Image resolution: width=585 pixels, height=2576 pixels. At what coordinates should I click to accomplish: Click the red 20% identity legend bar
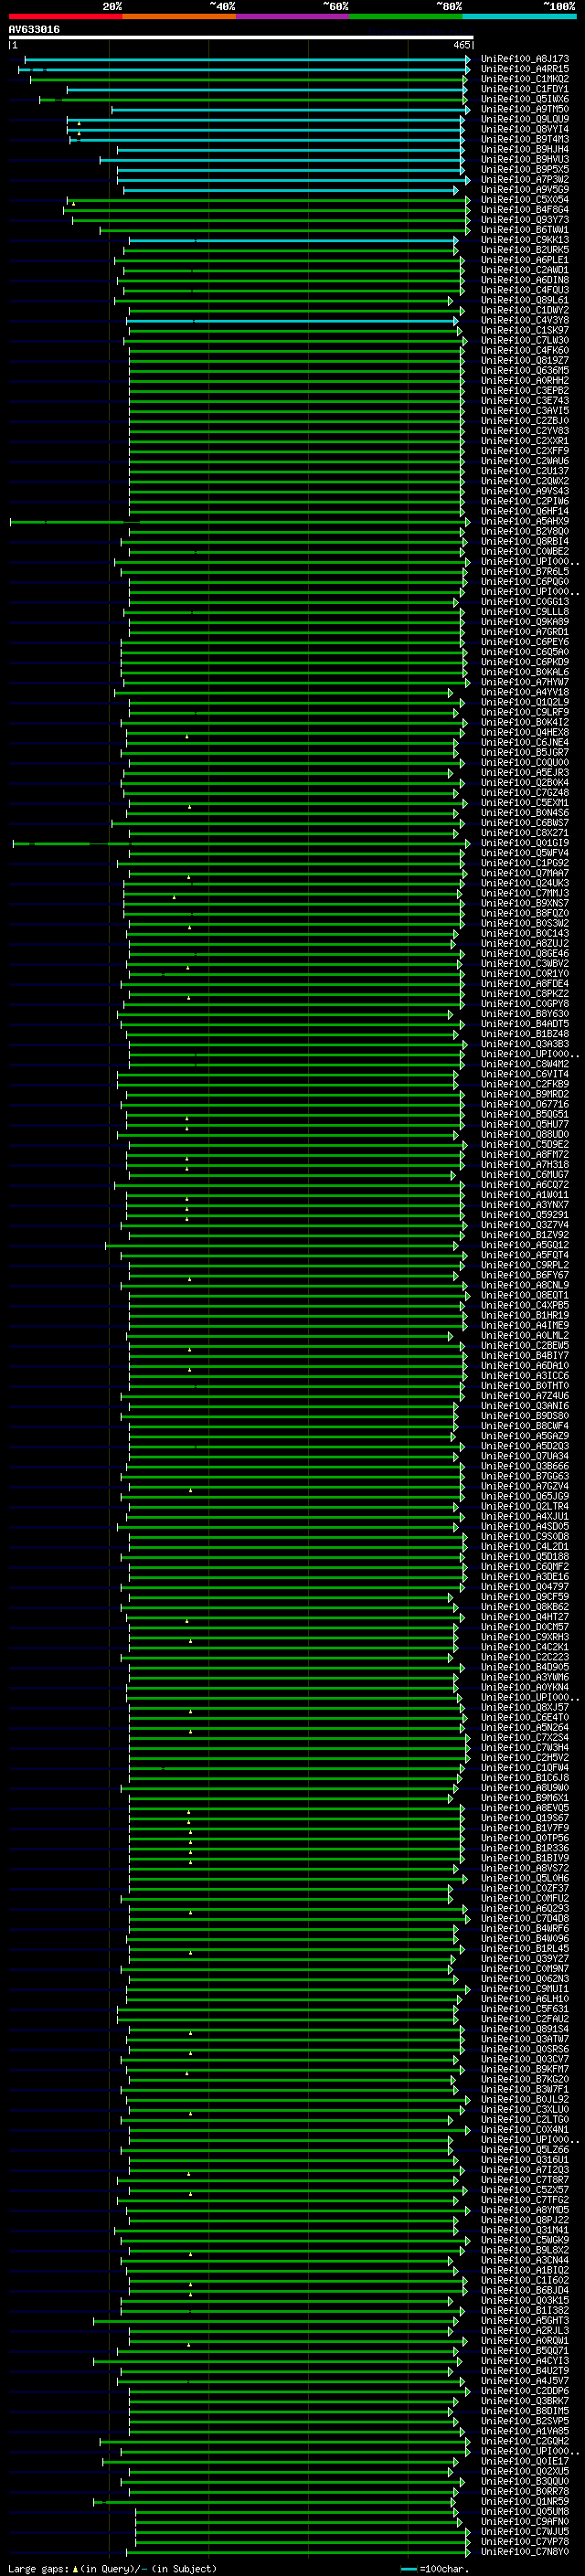[x=65, y=16]
